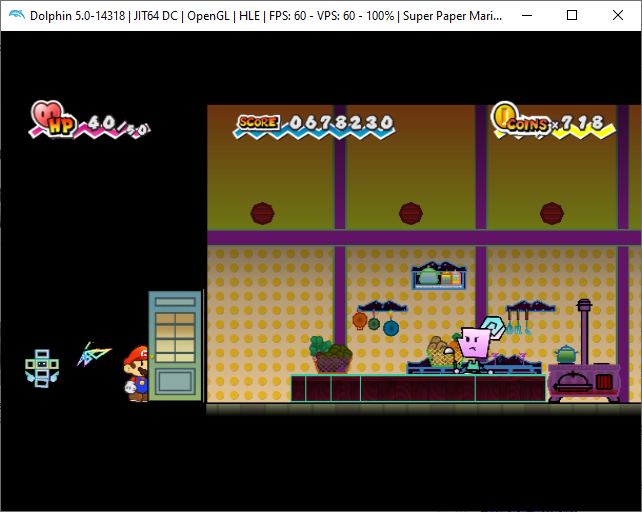Close the Dolphin emulator window
This screenshot has height=512, width=642.
[x=618, y=16]
